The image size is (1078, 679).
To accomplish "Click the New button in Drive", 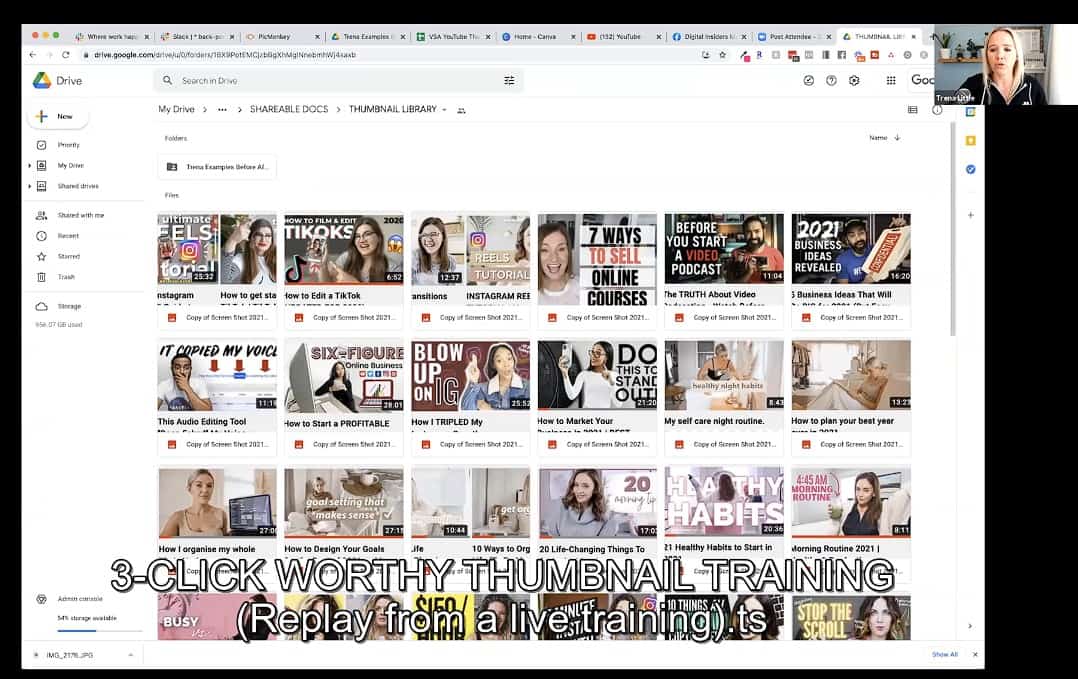I will click(x=57, y=117).
